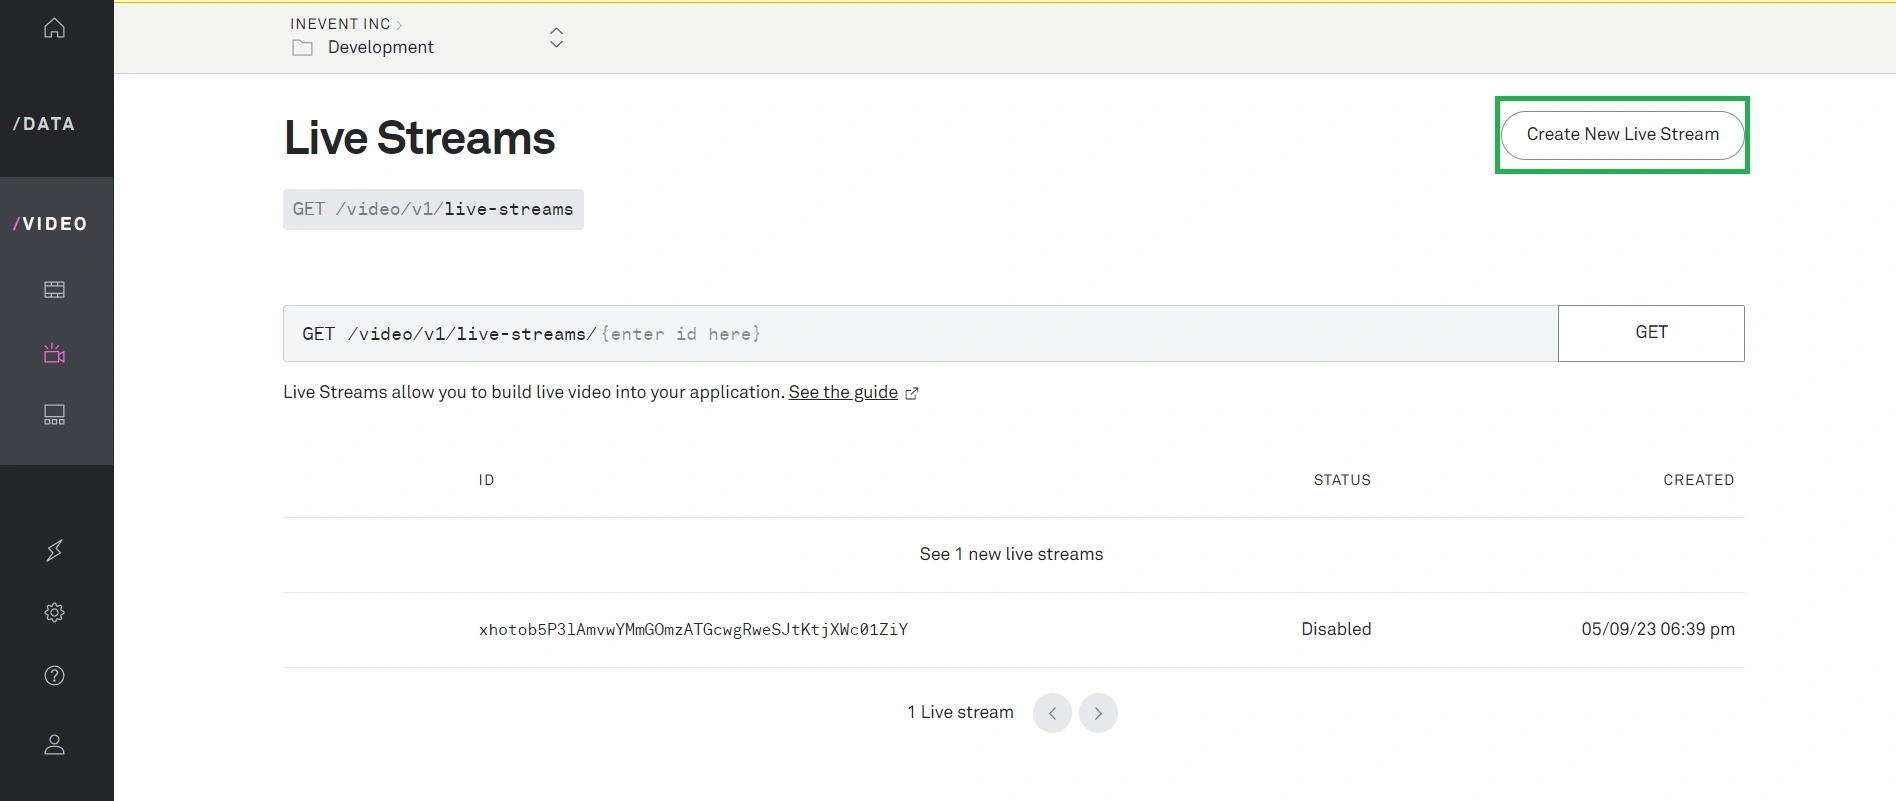Screen dimensions: 1896x801
Task: Click the GET /video/v1/live-streams endpoint badge
Action: (433, 209)
